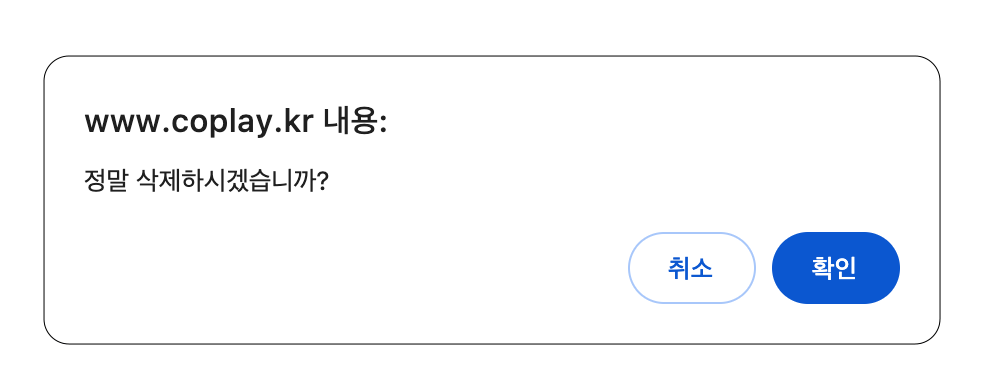Click the www.coplay.kr domain text
This screenshot has width=998, height=388.
[199, 123]
